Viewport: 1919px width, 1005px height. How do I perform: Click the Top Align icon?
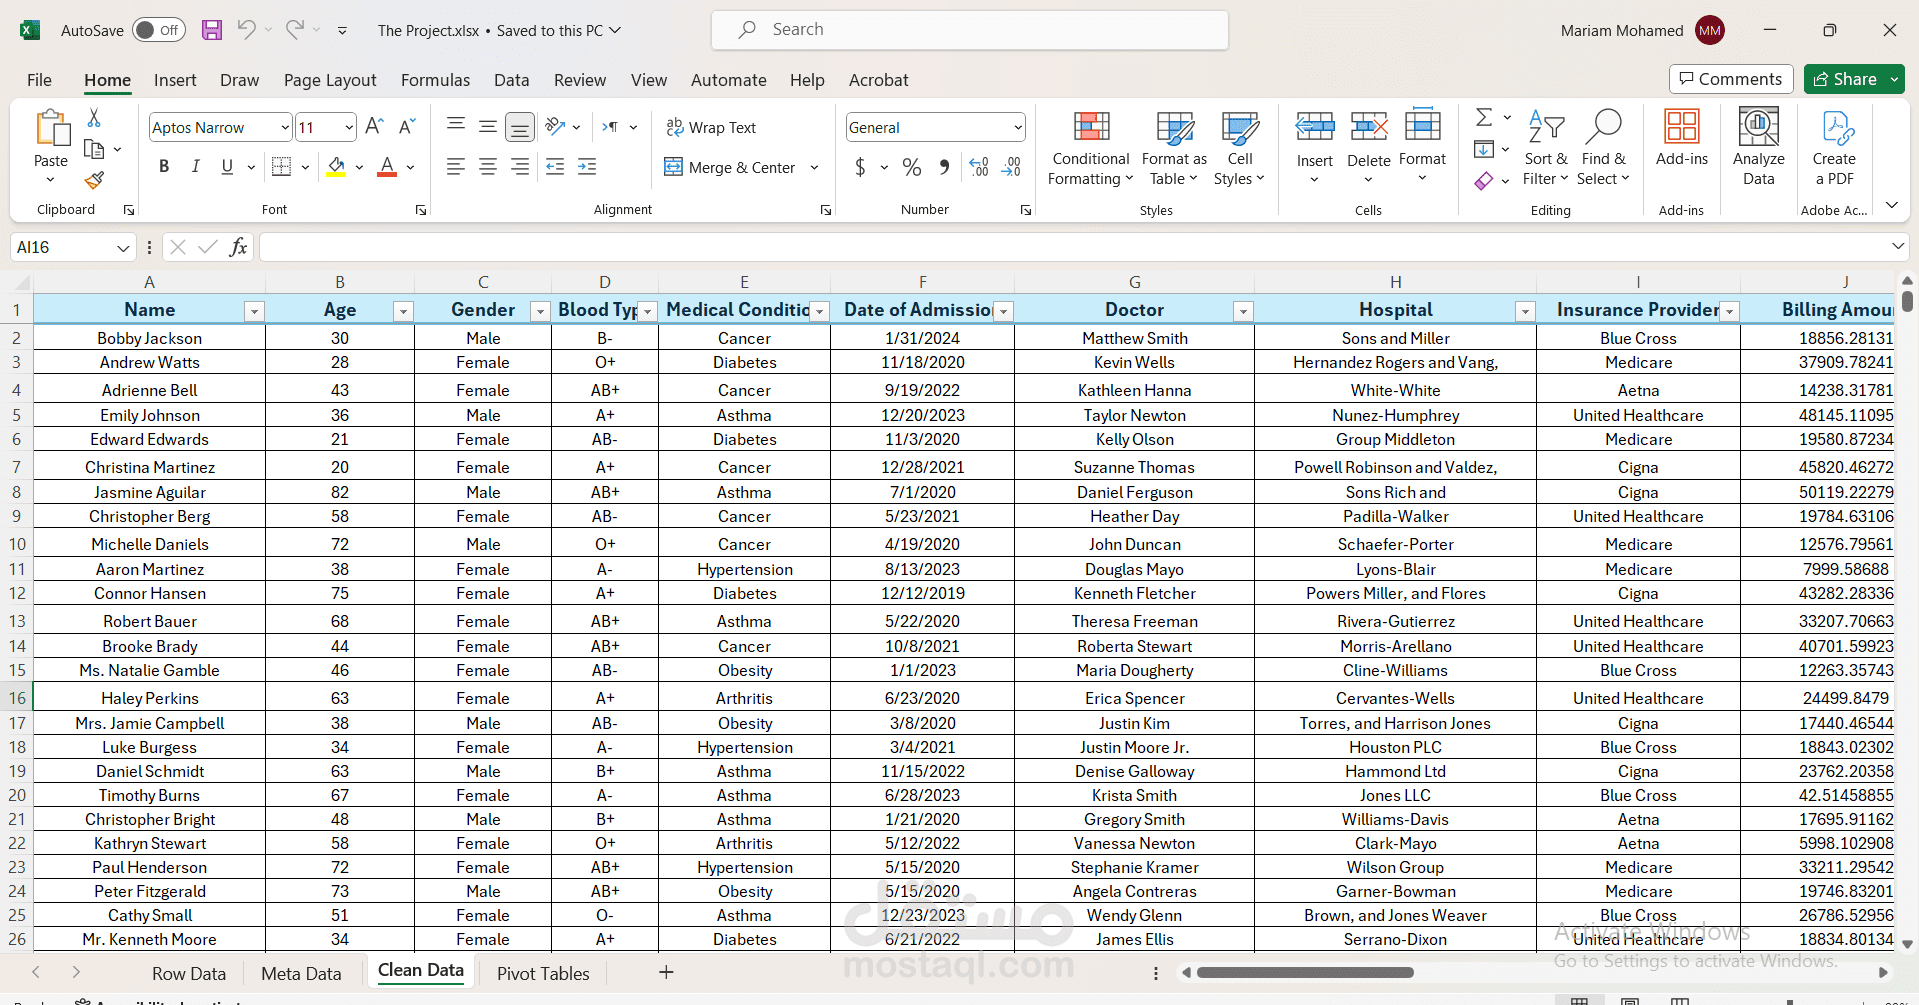[455, 126]
